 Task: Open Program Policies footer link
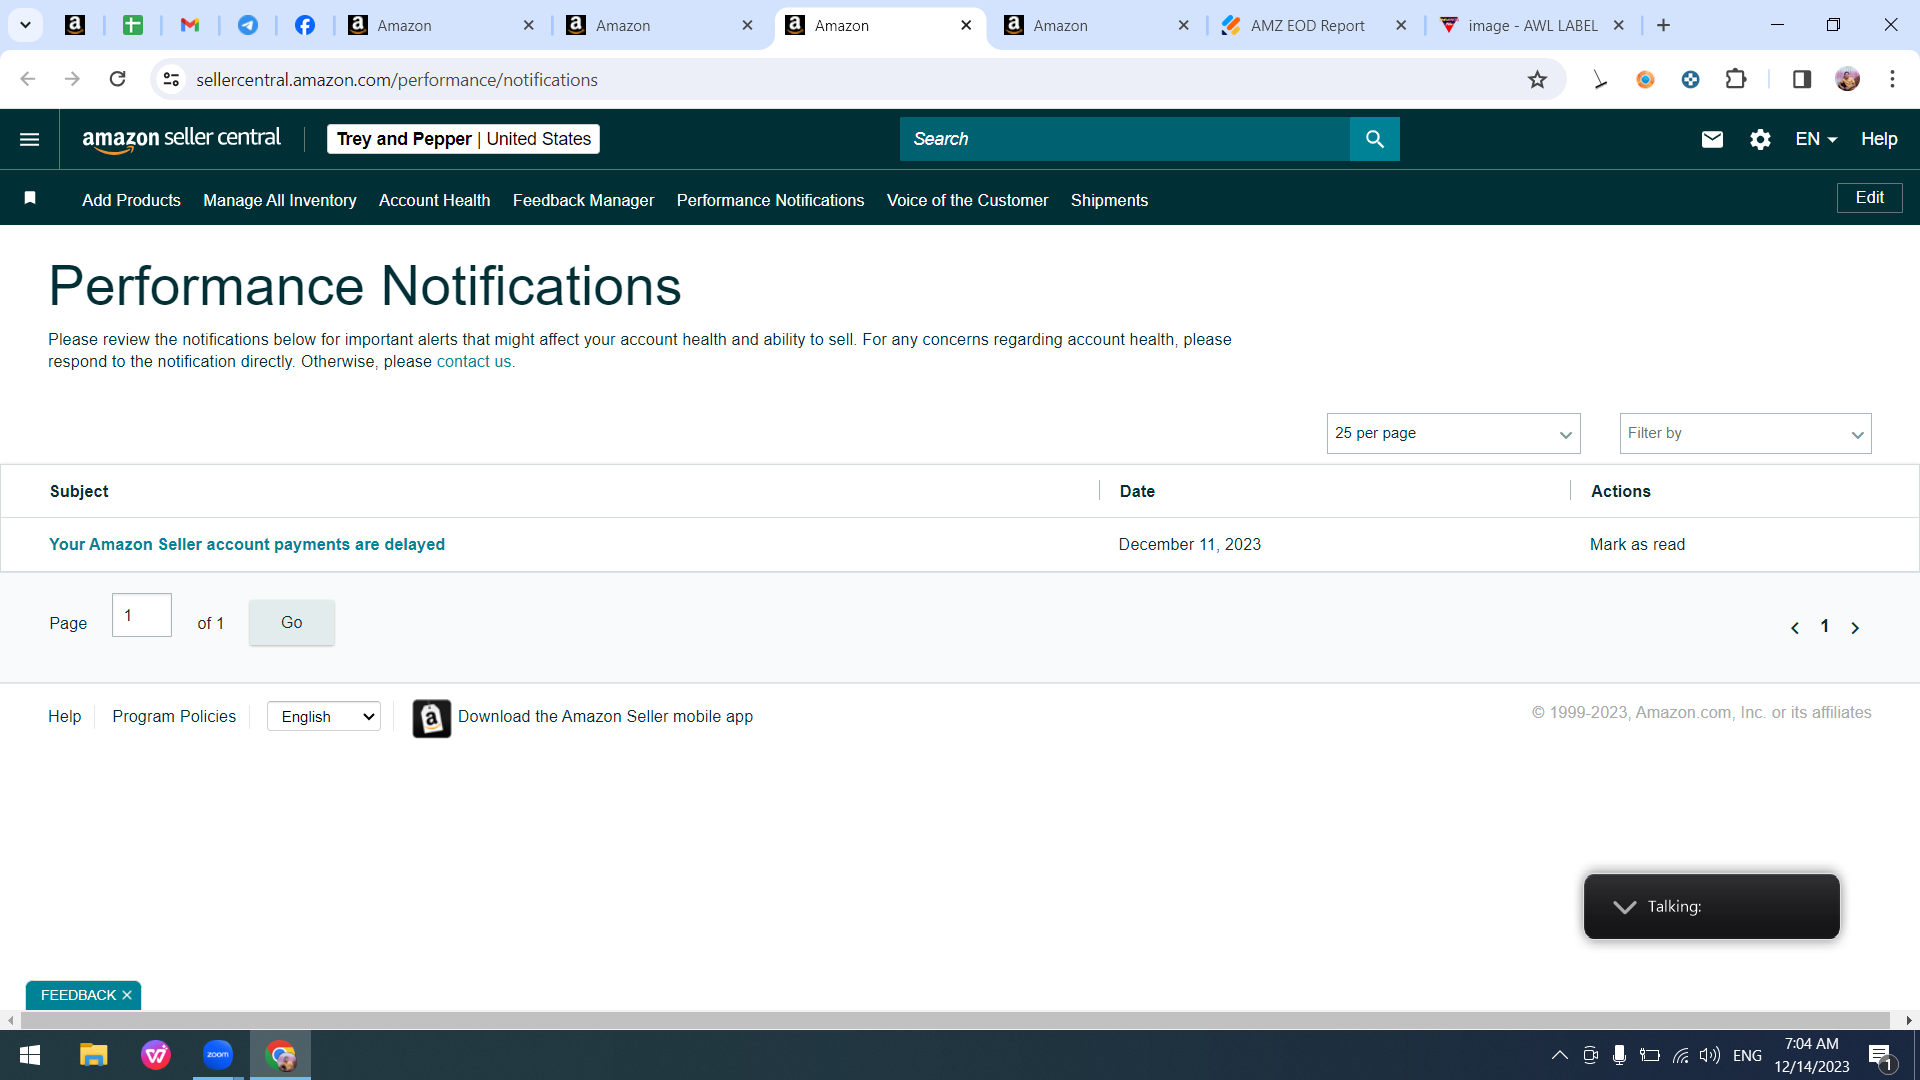pos(174,716)
